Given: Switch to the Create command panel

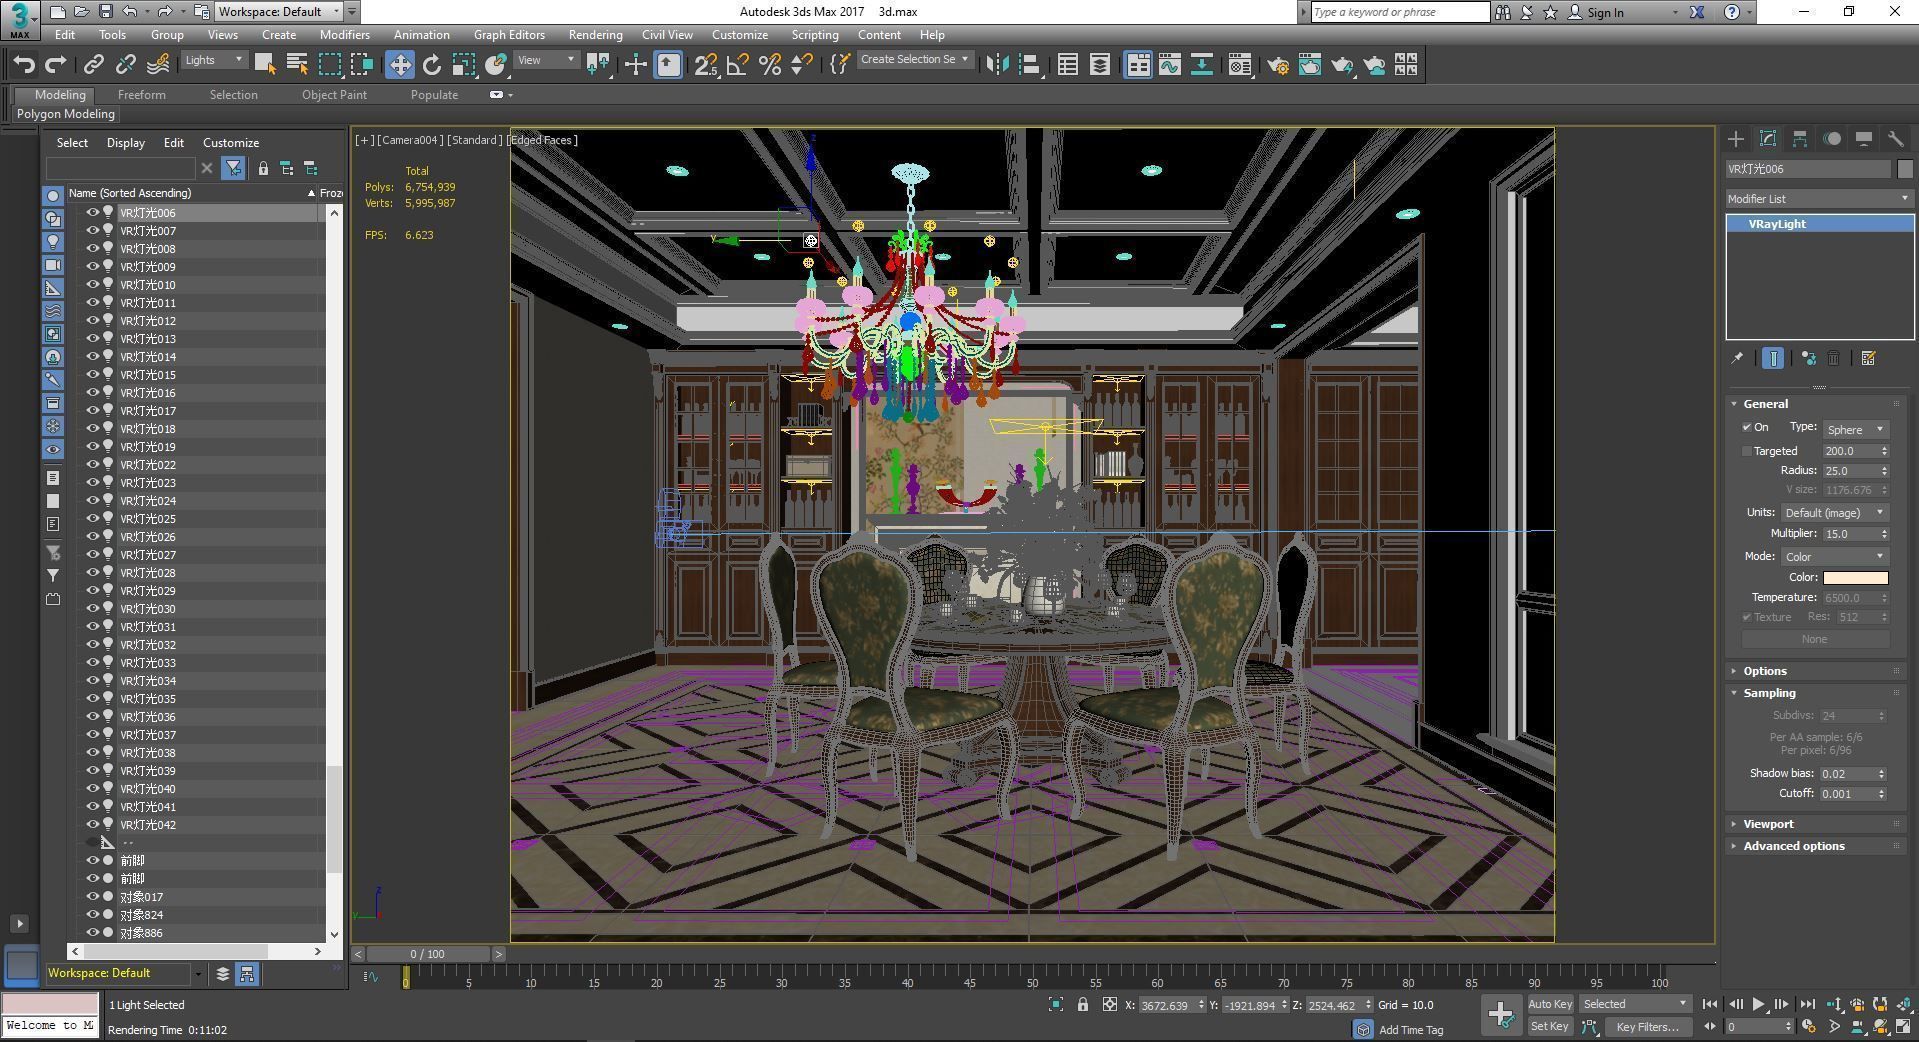Looking at the screenshot, I should pyautogui.click(x=1736, y=139).
